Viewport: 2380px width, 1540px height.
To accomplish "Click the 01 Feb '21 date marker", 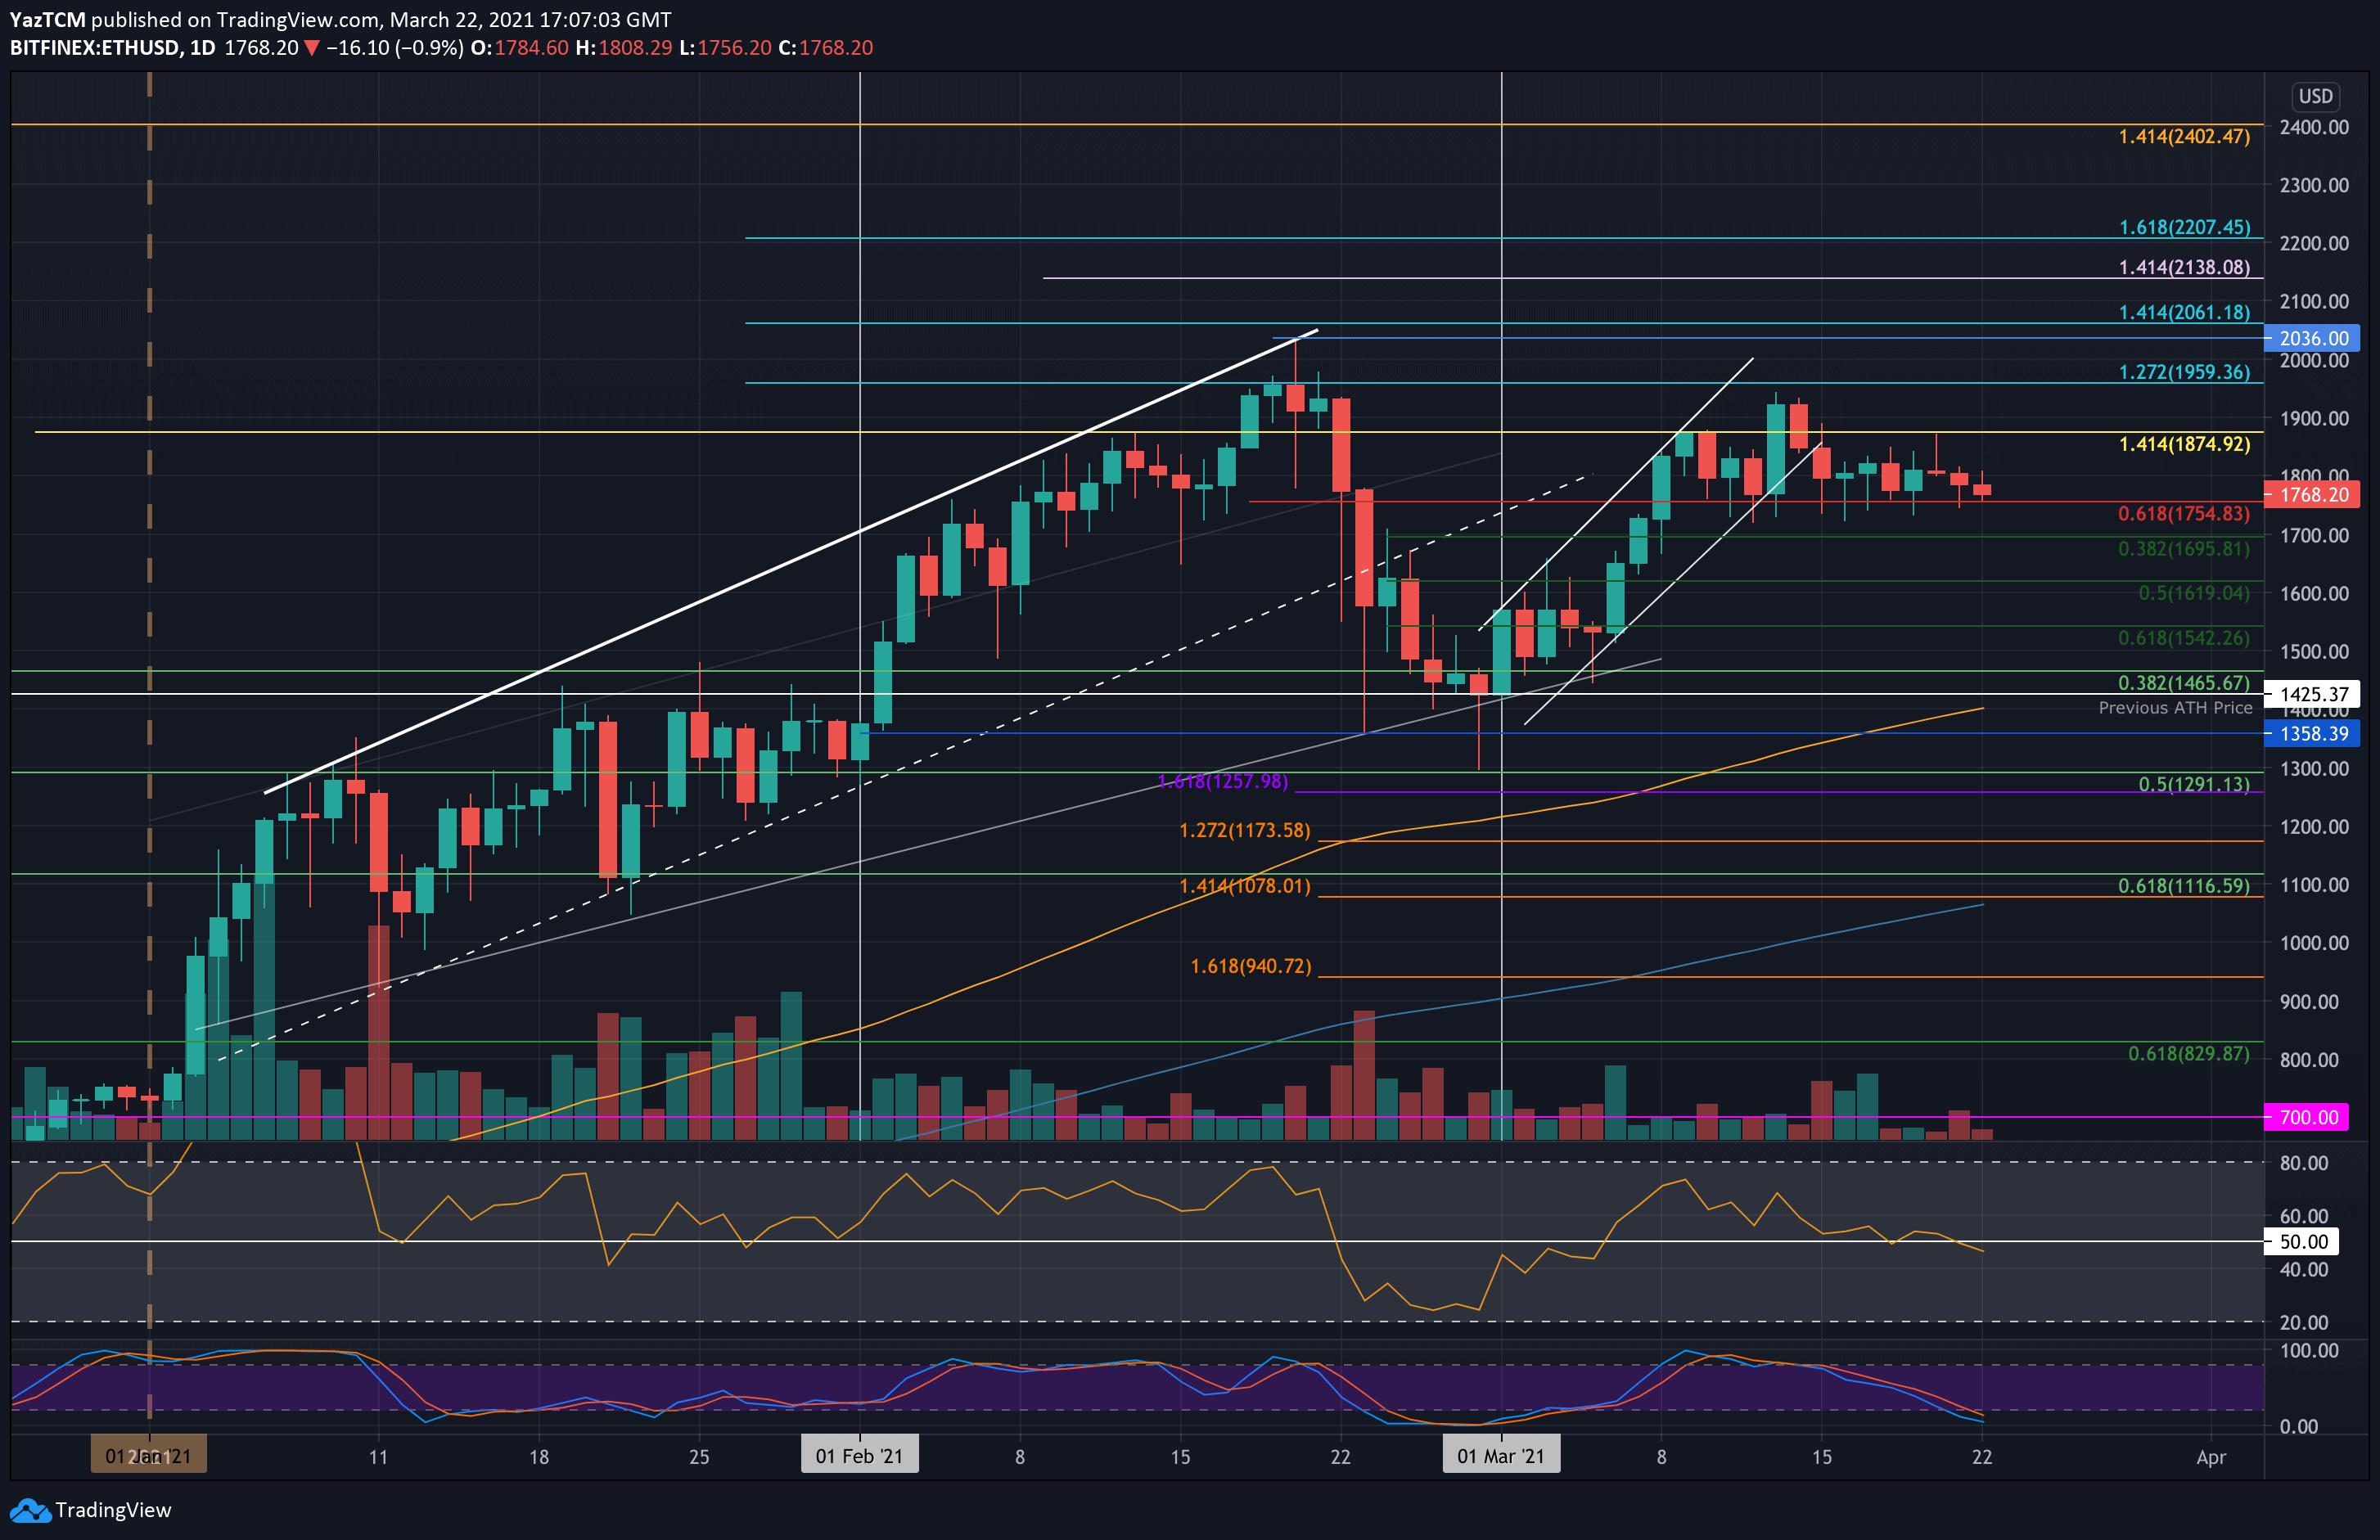I will pyautogui.click(x=859, y=1456).
